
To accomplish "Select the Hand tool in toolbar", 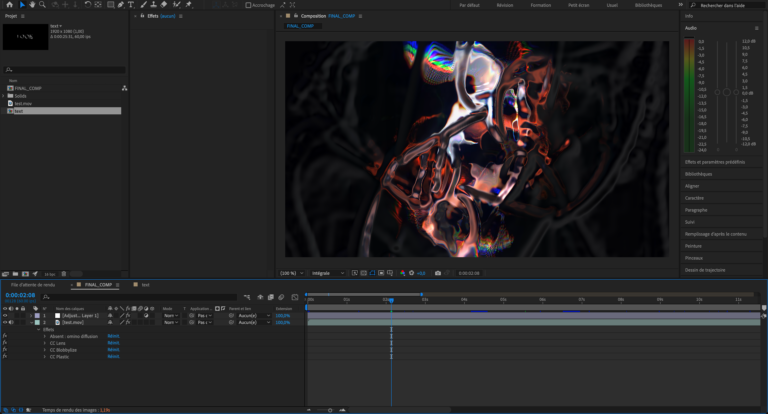I will 31,5.
